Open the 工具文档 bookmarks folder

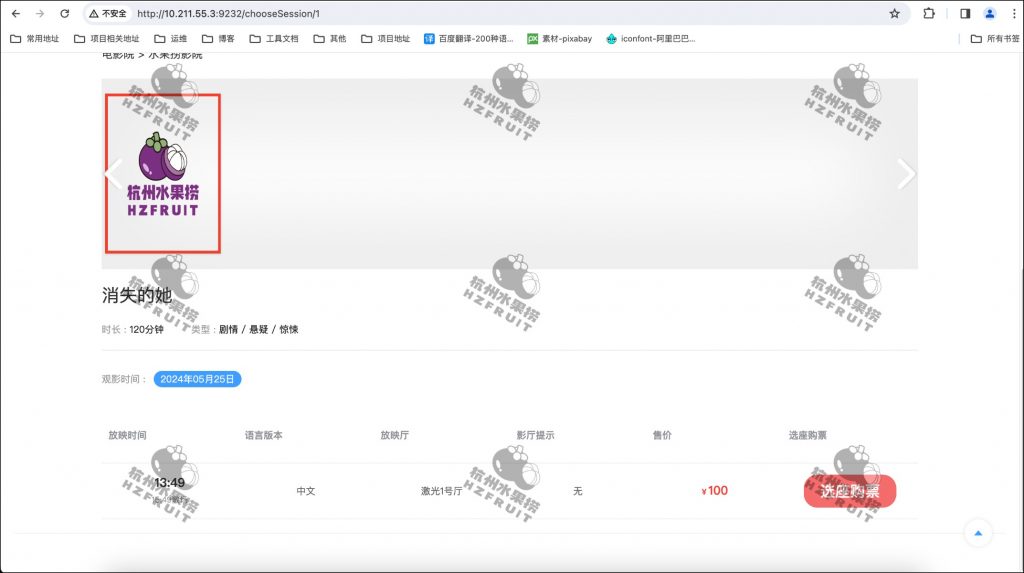(274, 39)
